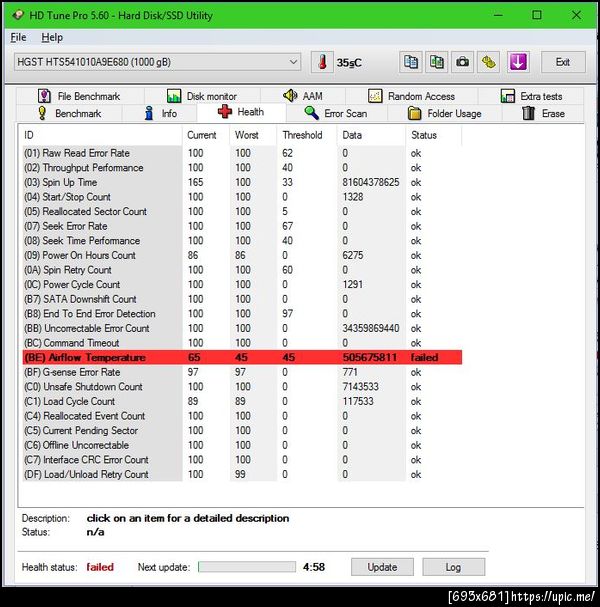Select the (C0) Unsafe Shutdown Count row
This screenshot has width=600, height=607.
coord(242,387)
